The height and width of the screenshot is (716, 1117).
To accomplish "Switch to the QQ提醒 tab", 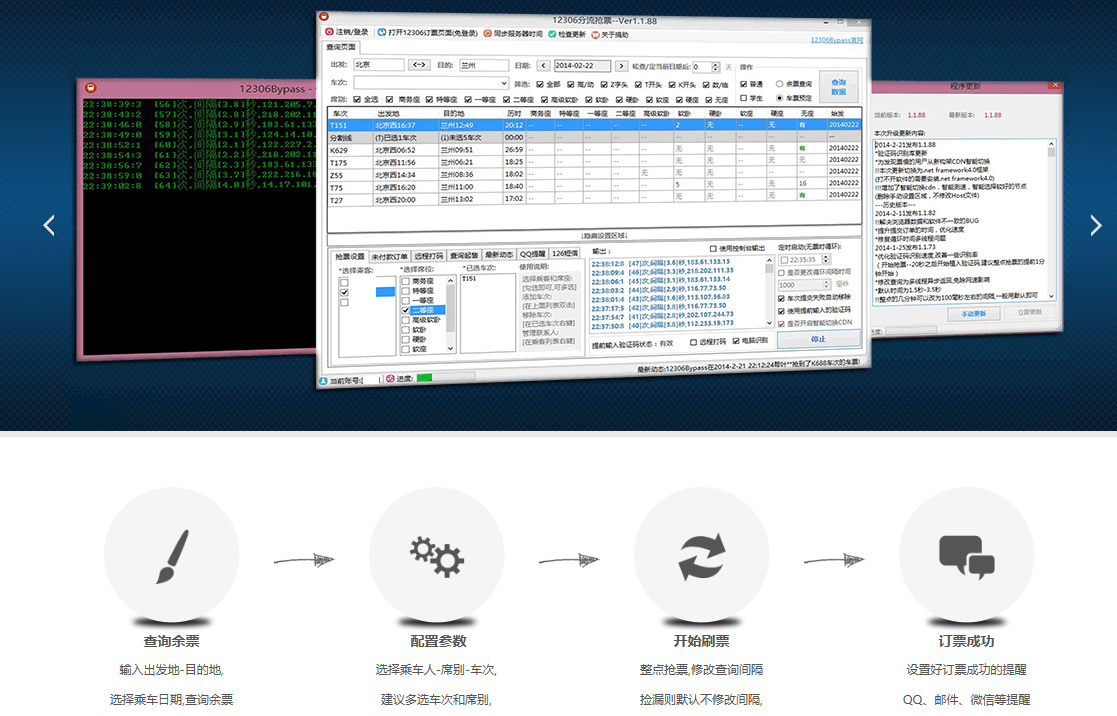I will tap(532, 254).
